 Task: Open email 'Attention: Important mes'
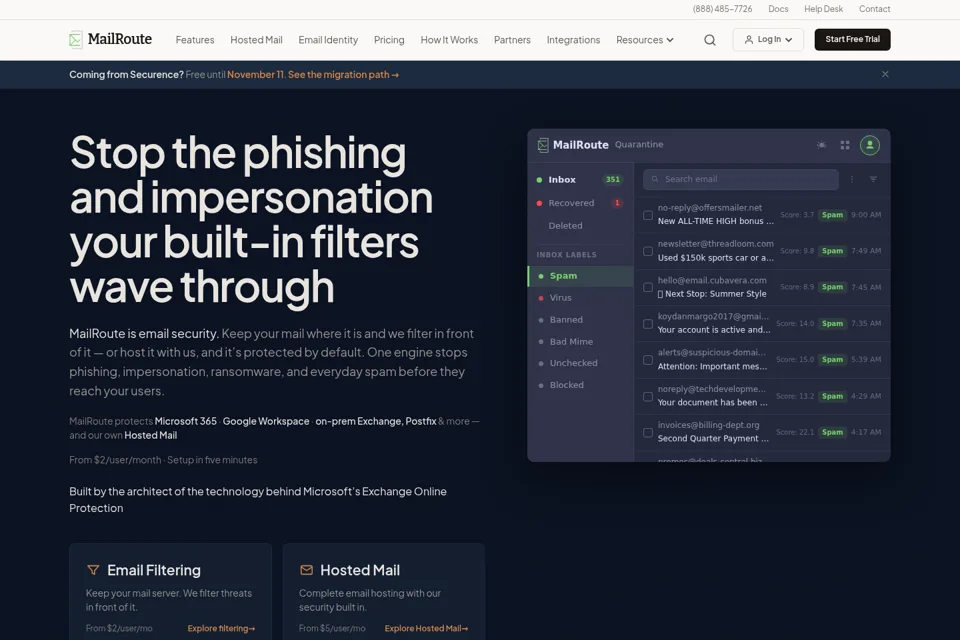pos(712,366)
